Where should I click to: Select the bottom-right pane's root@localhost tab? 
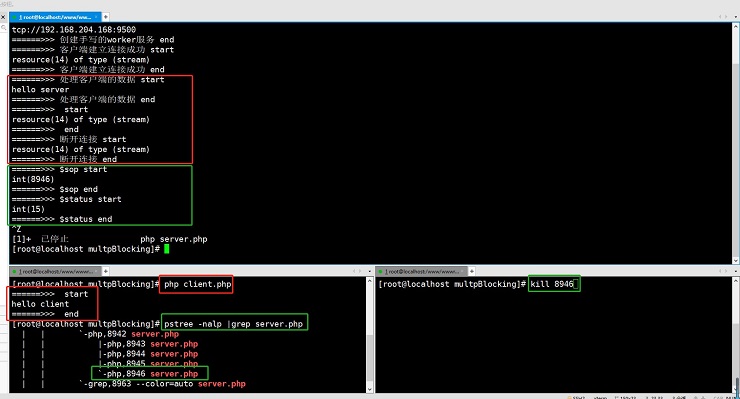pos(421,272)
